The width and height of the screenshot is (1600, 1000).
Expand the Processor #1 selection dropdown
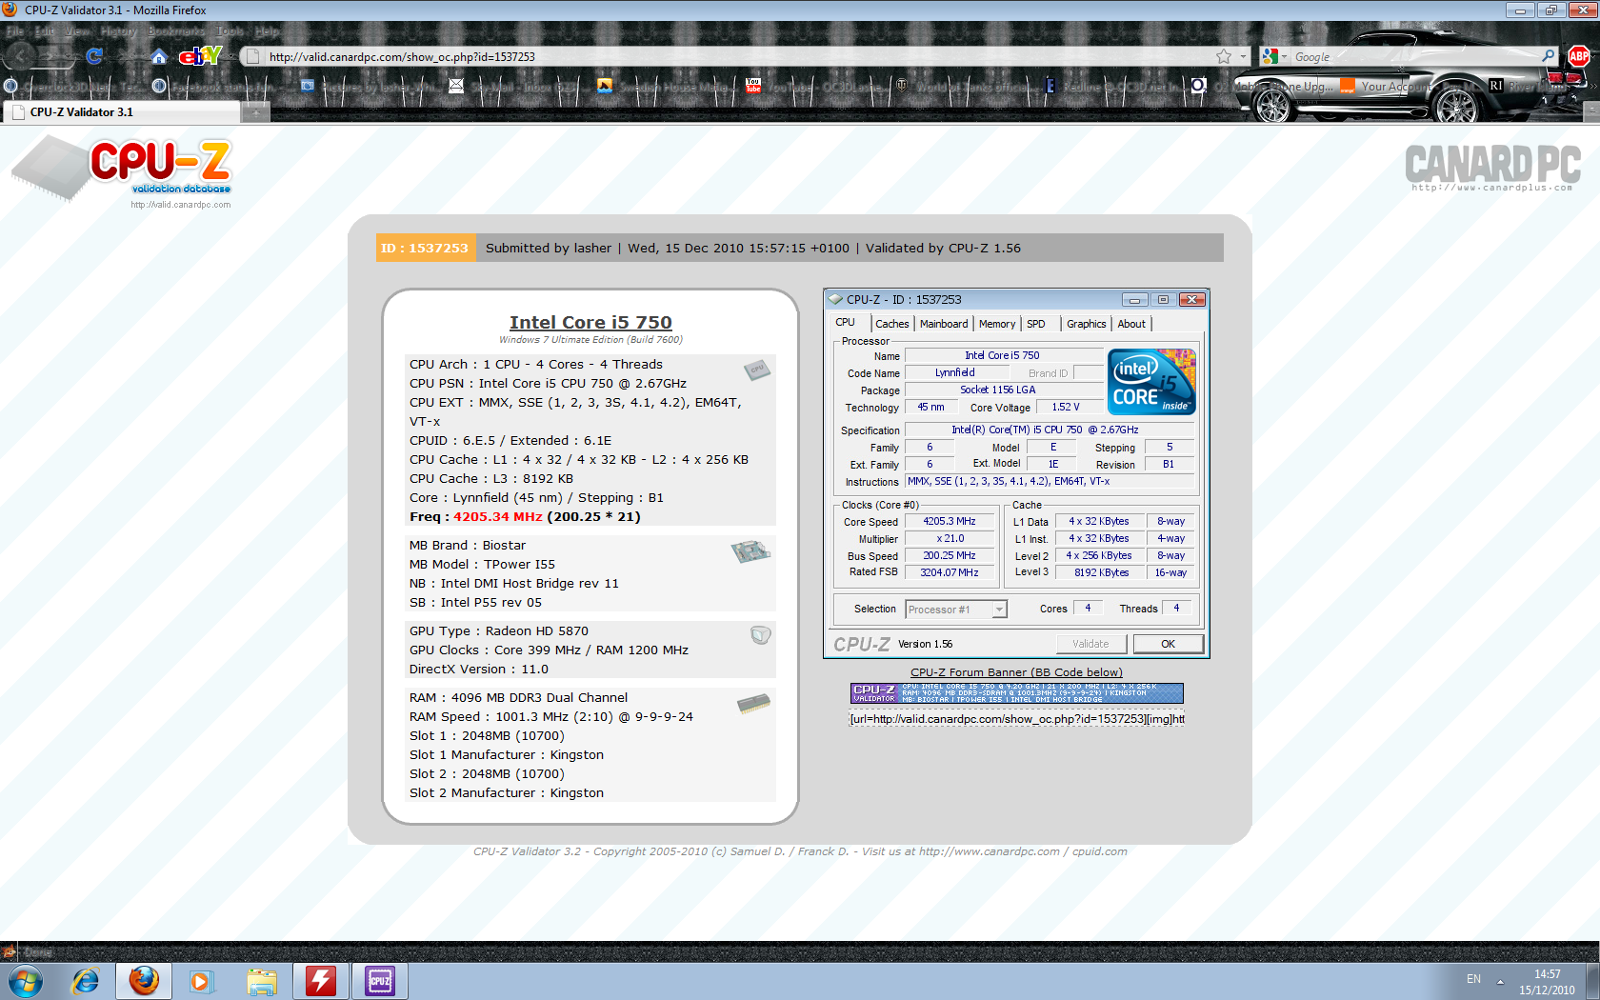[998, 609]
